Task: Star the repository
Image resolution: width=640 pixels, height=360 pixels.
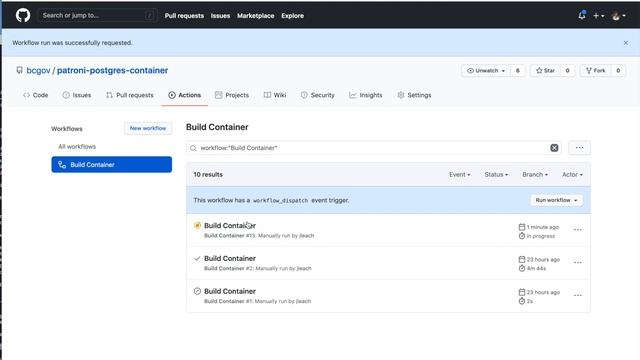Action: coord(545,71)
